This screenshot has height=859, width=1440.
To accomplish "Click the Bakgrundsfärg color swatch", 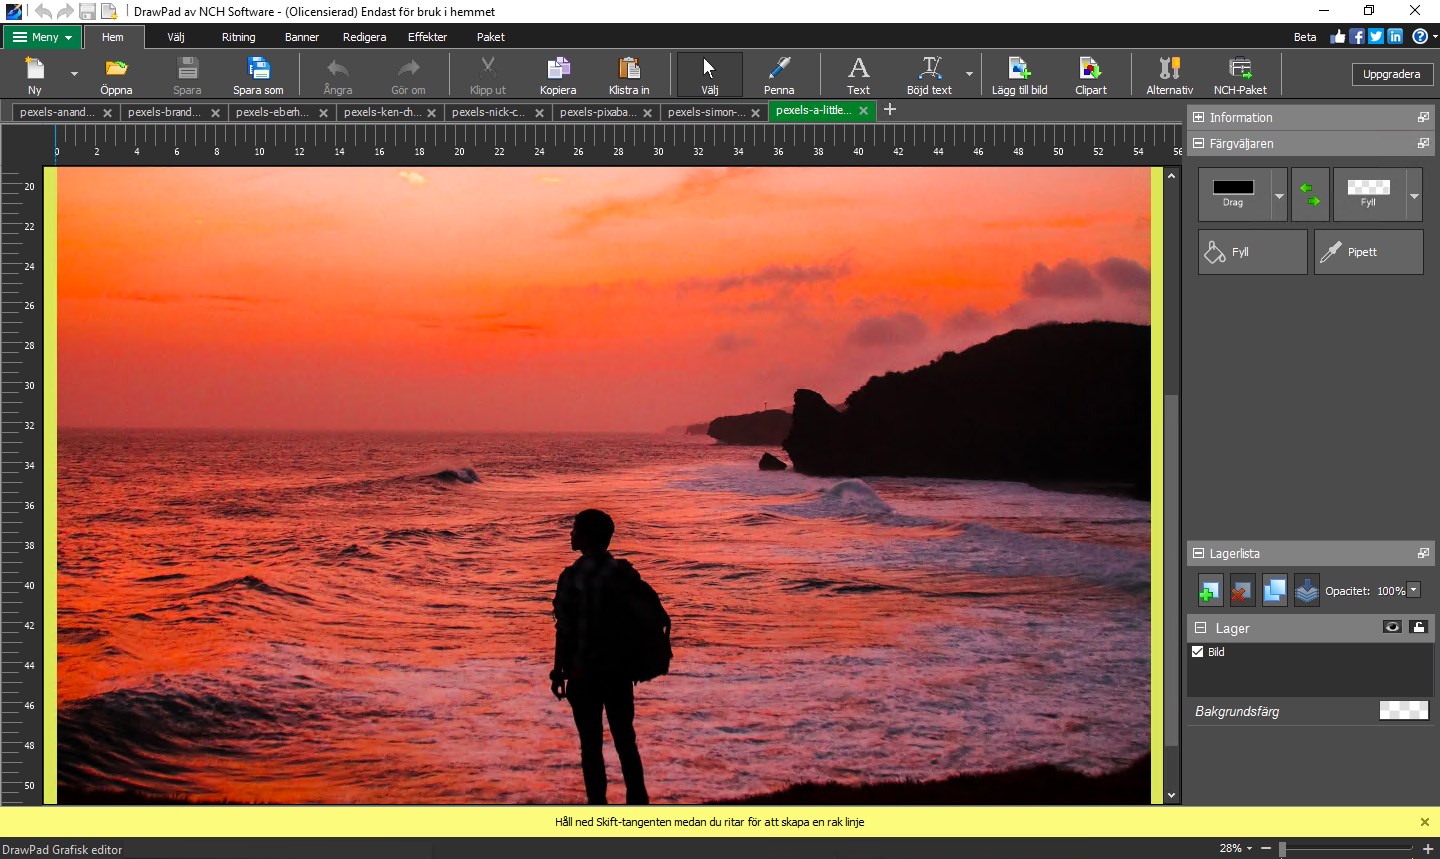I will coord(1403,711).
